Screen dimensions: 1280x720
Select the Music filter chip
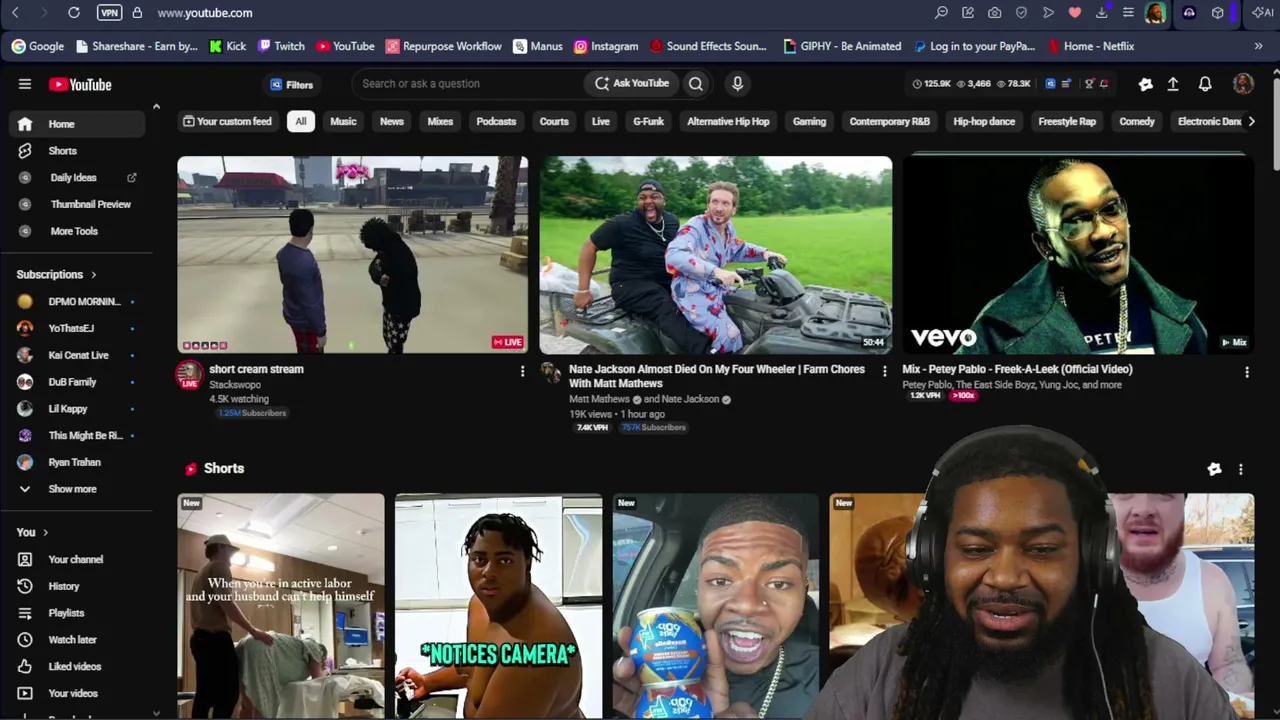click(x=343, y=122)
